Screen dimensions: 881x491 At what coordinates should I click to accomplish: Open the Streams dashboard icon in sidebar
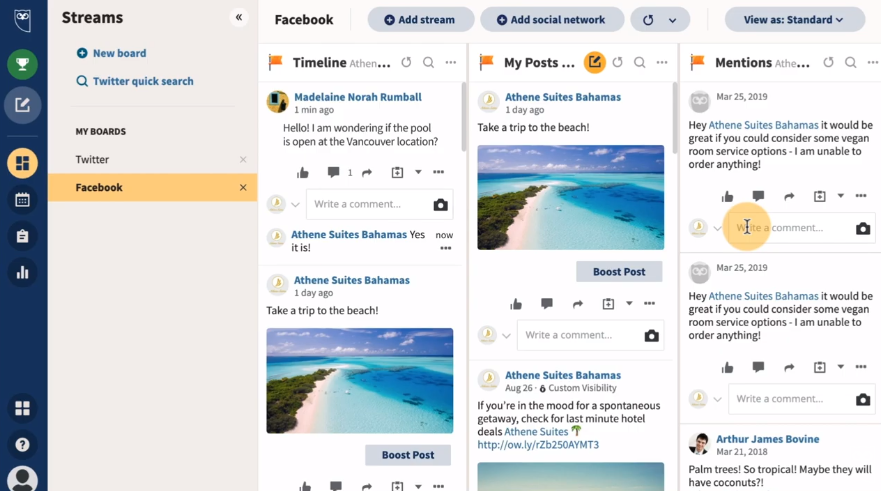click(22, 163)
